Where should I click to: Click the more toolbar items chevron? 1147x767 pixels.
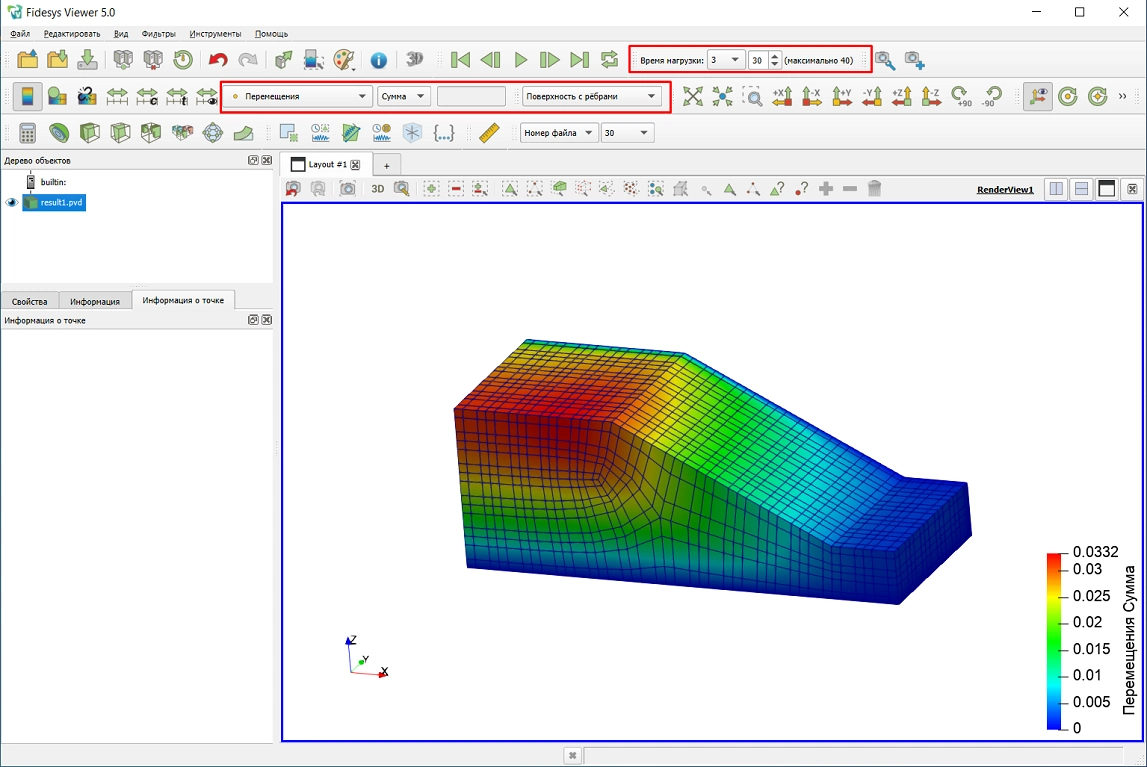[x=1122, y=96]
